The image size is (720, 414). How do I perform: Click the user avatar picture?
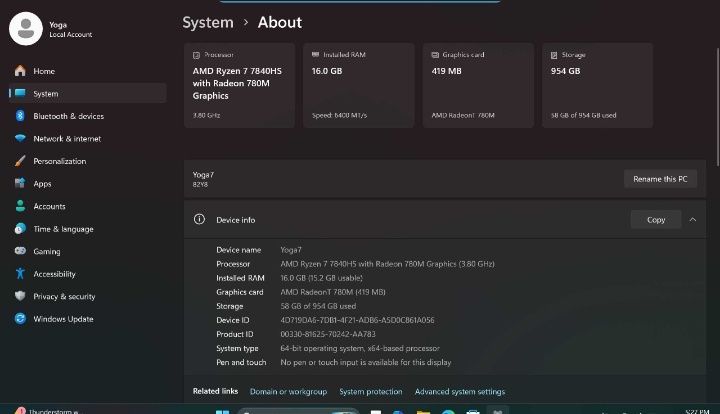tap(26, 28)
